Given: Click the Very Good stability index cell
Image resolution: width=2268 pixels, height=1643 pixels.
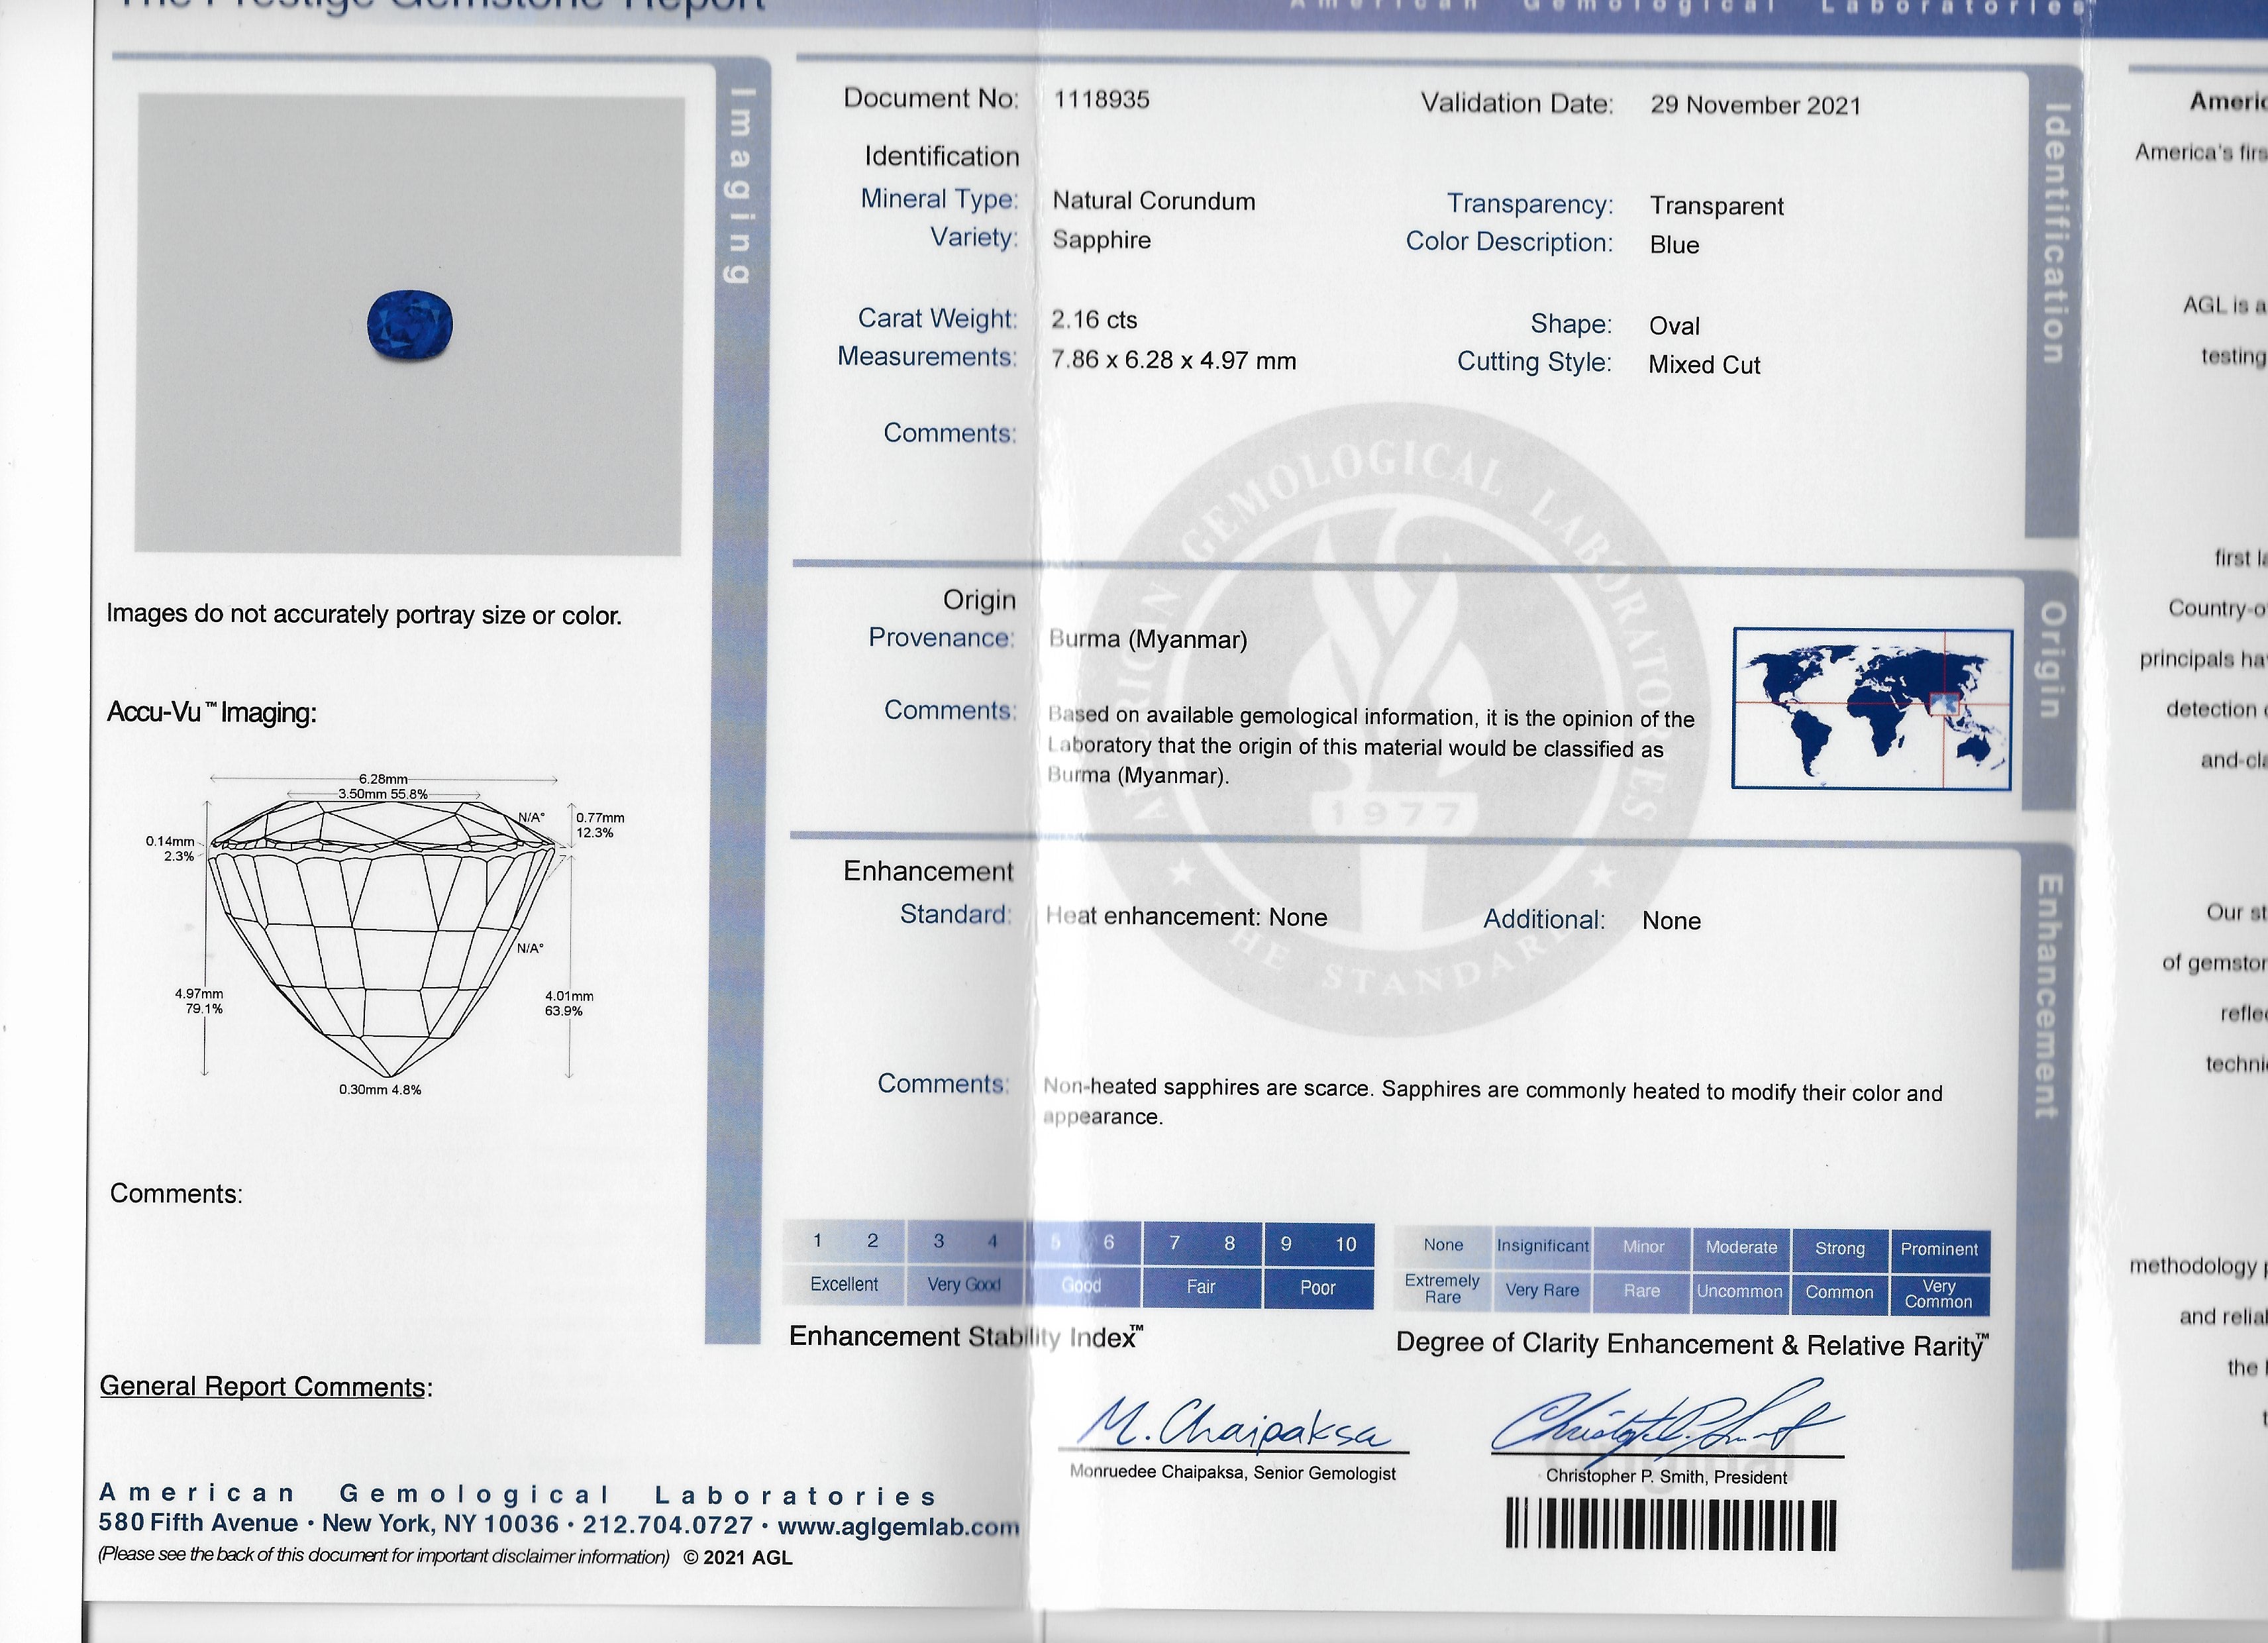Looking at the screenshot, I should pos(964,1285).
